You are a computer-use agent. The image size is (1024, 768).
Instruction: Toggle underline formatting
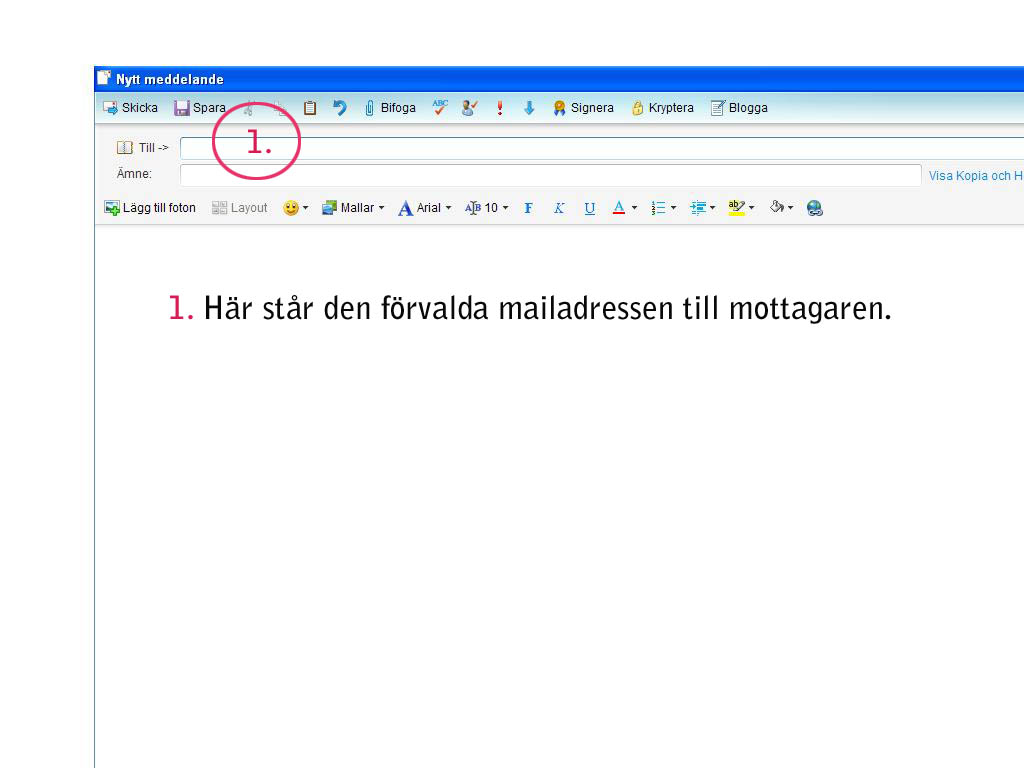tap(590, 208)
